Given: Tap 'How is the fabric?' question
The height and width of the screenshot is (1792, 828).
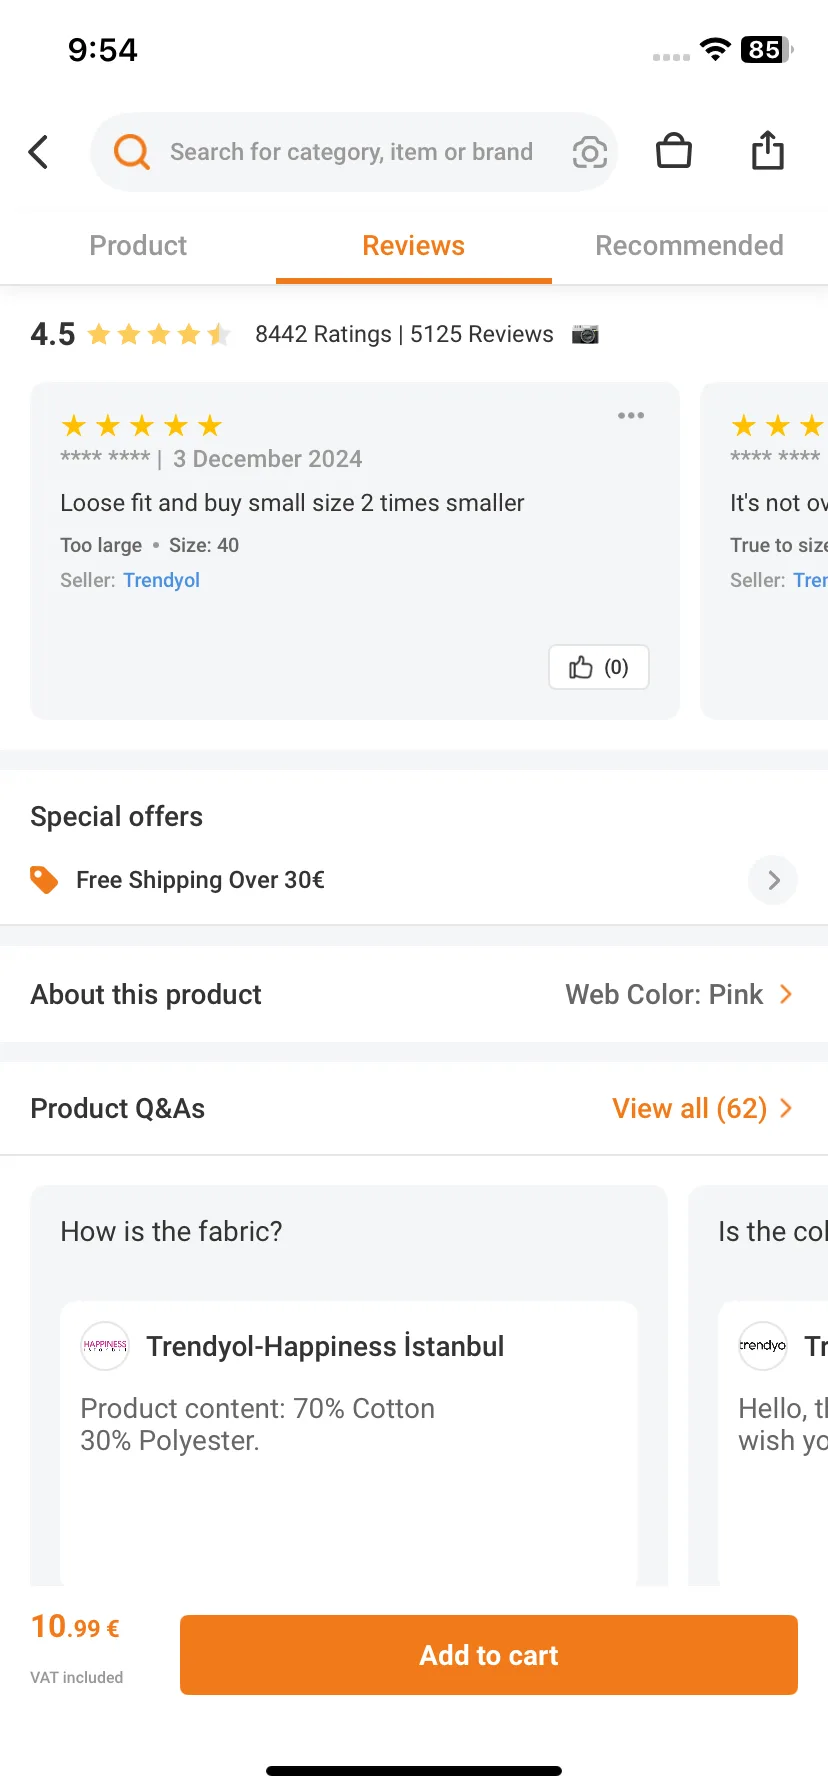Looking at the screenshot, I should [171, 1231].
